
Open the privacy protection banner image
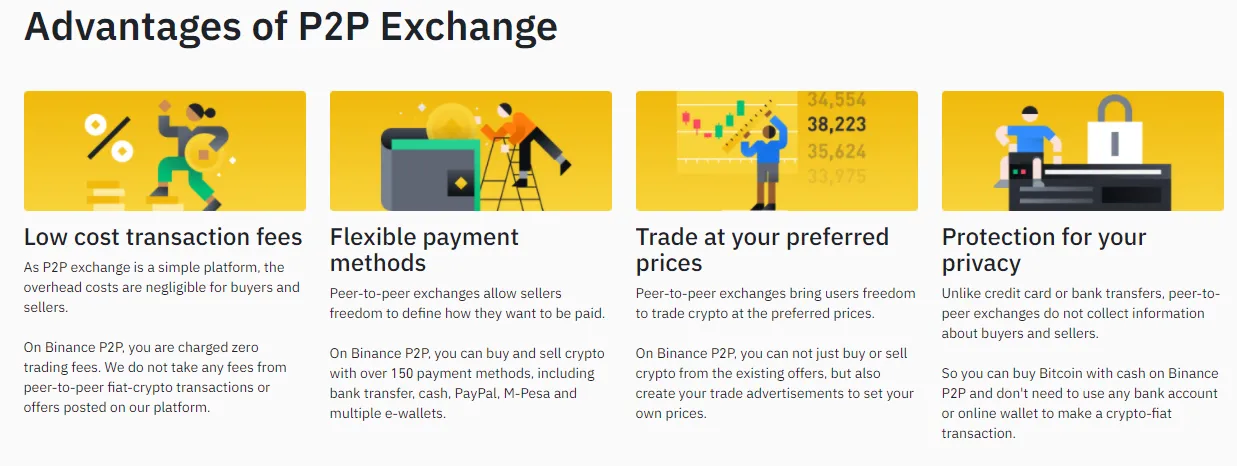1083,151
